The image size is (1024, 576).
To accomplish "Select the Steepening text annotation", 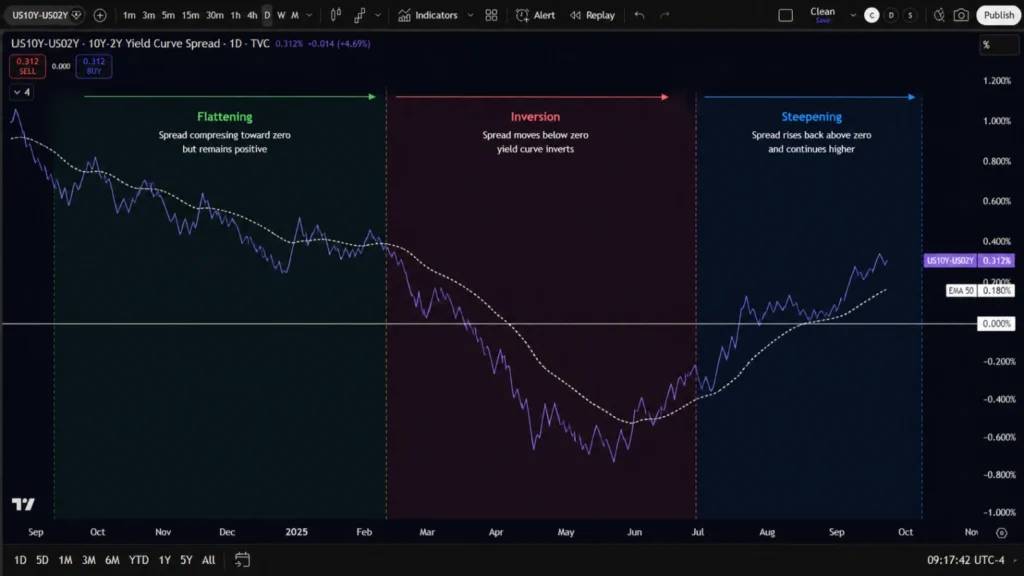I will pyautogui.click(x=812, y=117).
